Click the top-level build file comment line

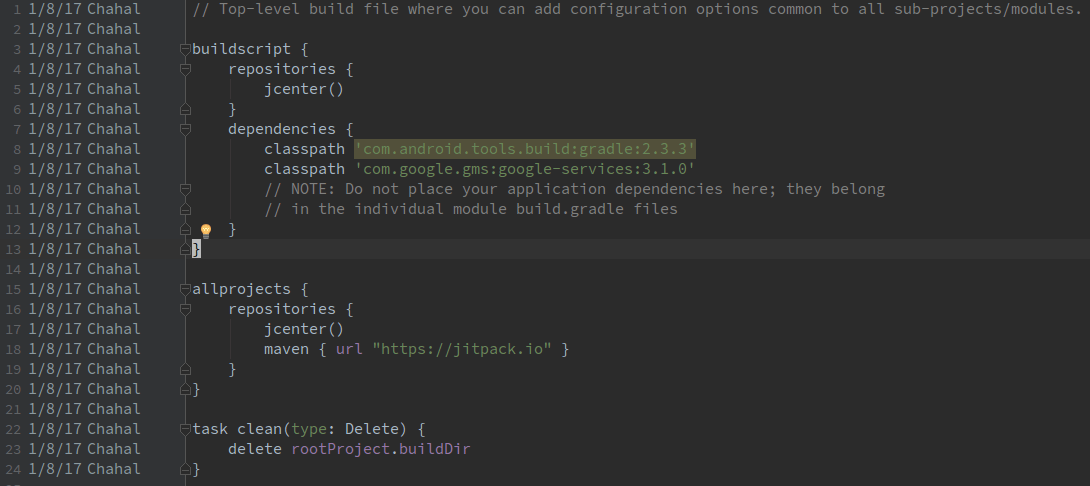[630, 9]
